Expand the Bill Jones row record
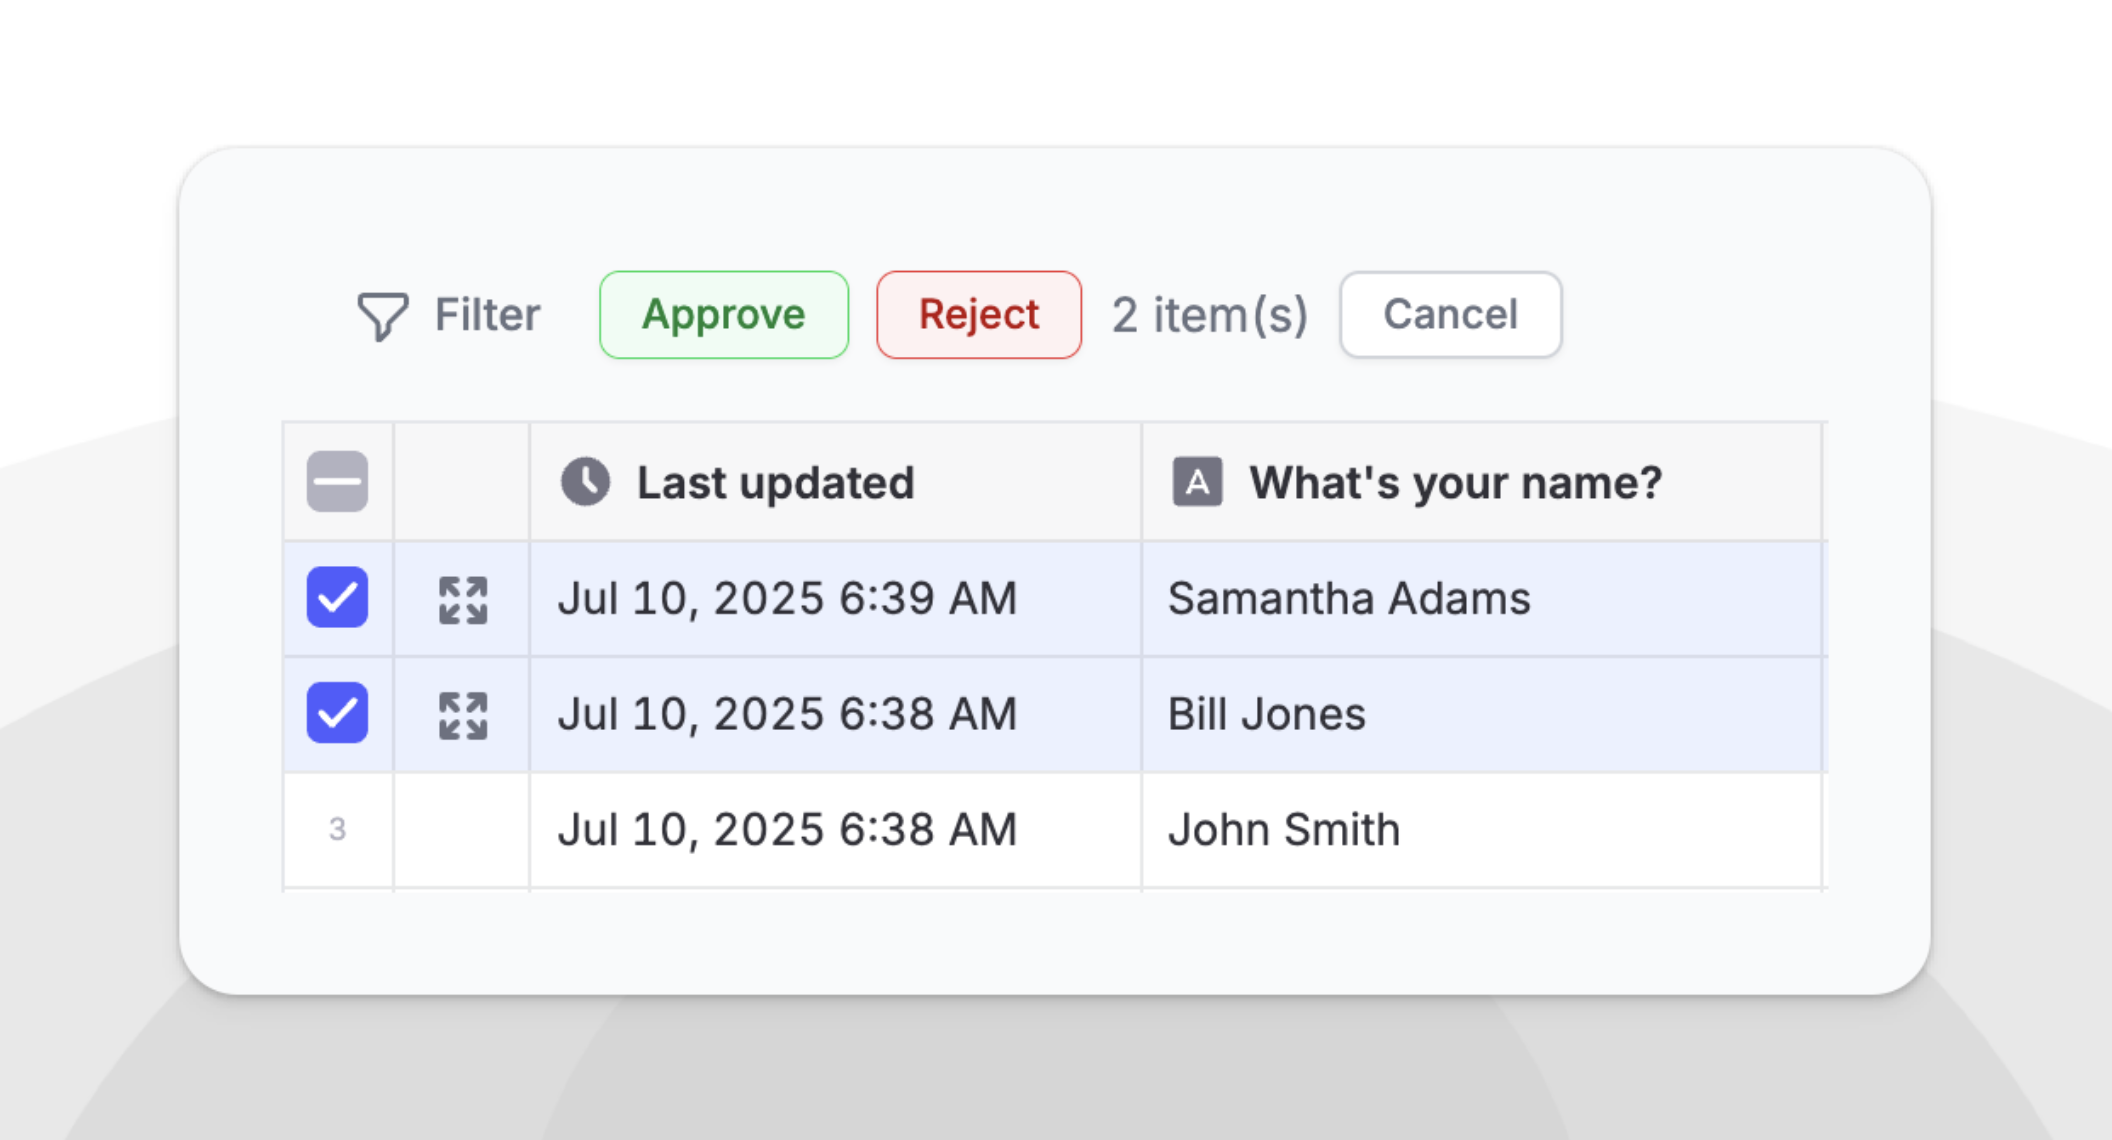 tap(463, 716)
